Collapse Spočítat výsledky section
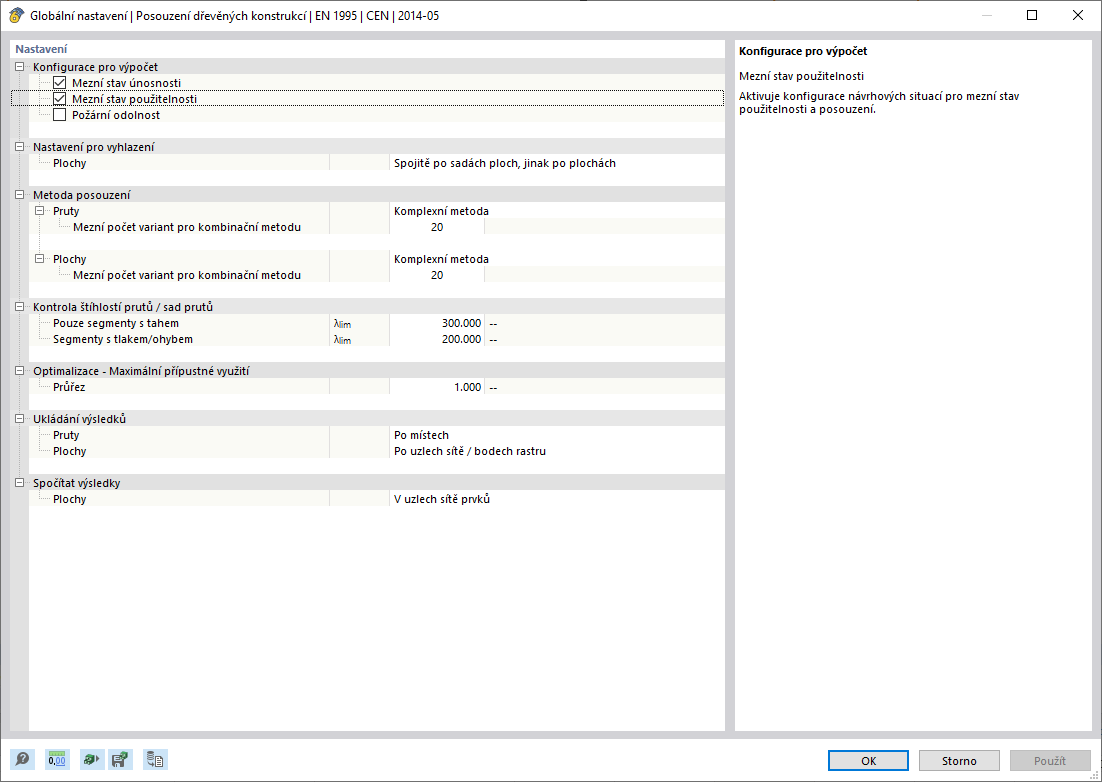The width and height of the screenshot is (1102, 782). (x=20, y=483)
